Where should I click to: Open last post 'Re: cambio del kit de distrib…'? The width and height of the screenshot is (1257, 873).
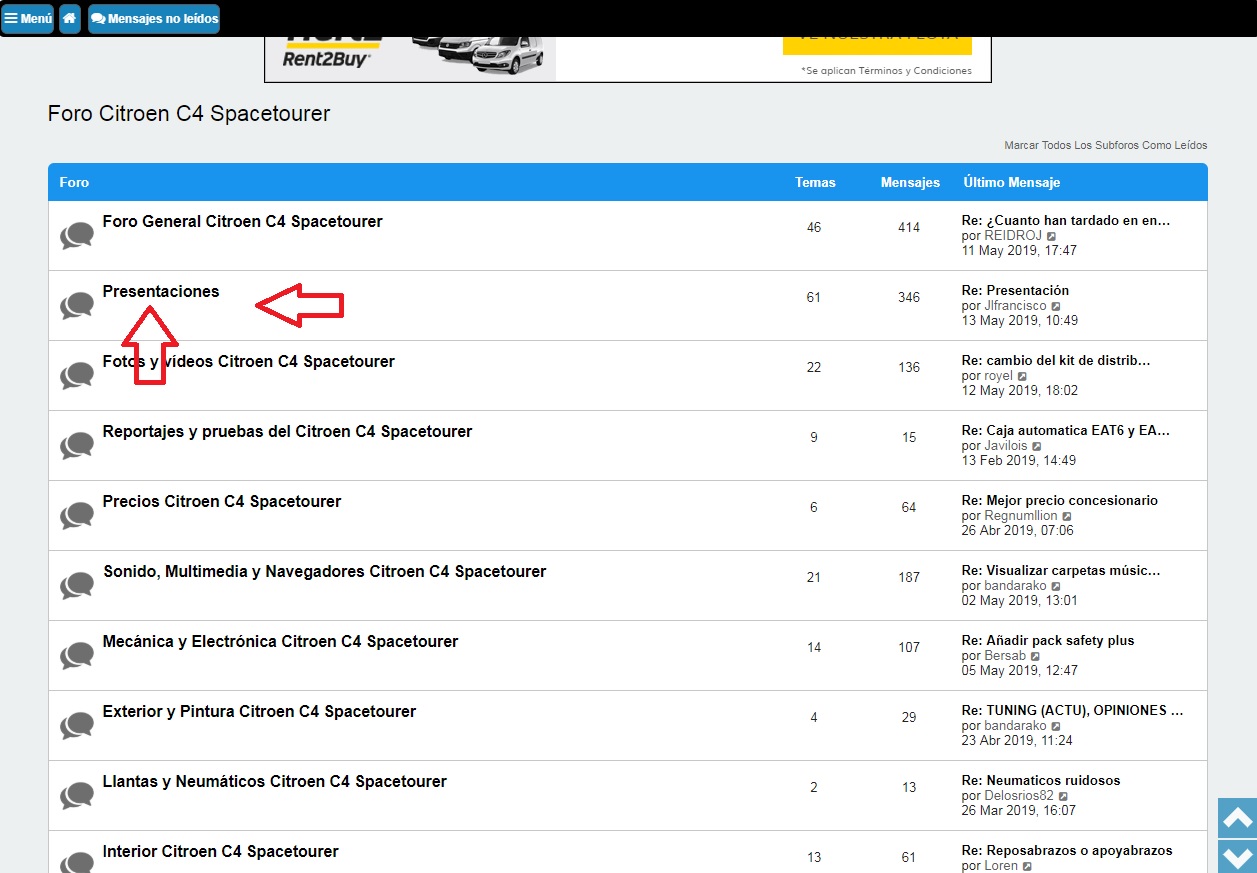point(1056,360)
